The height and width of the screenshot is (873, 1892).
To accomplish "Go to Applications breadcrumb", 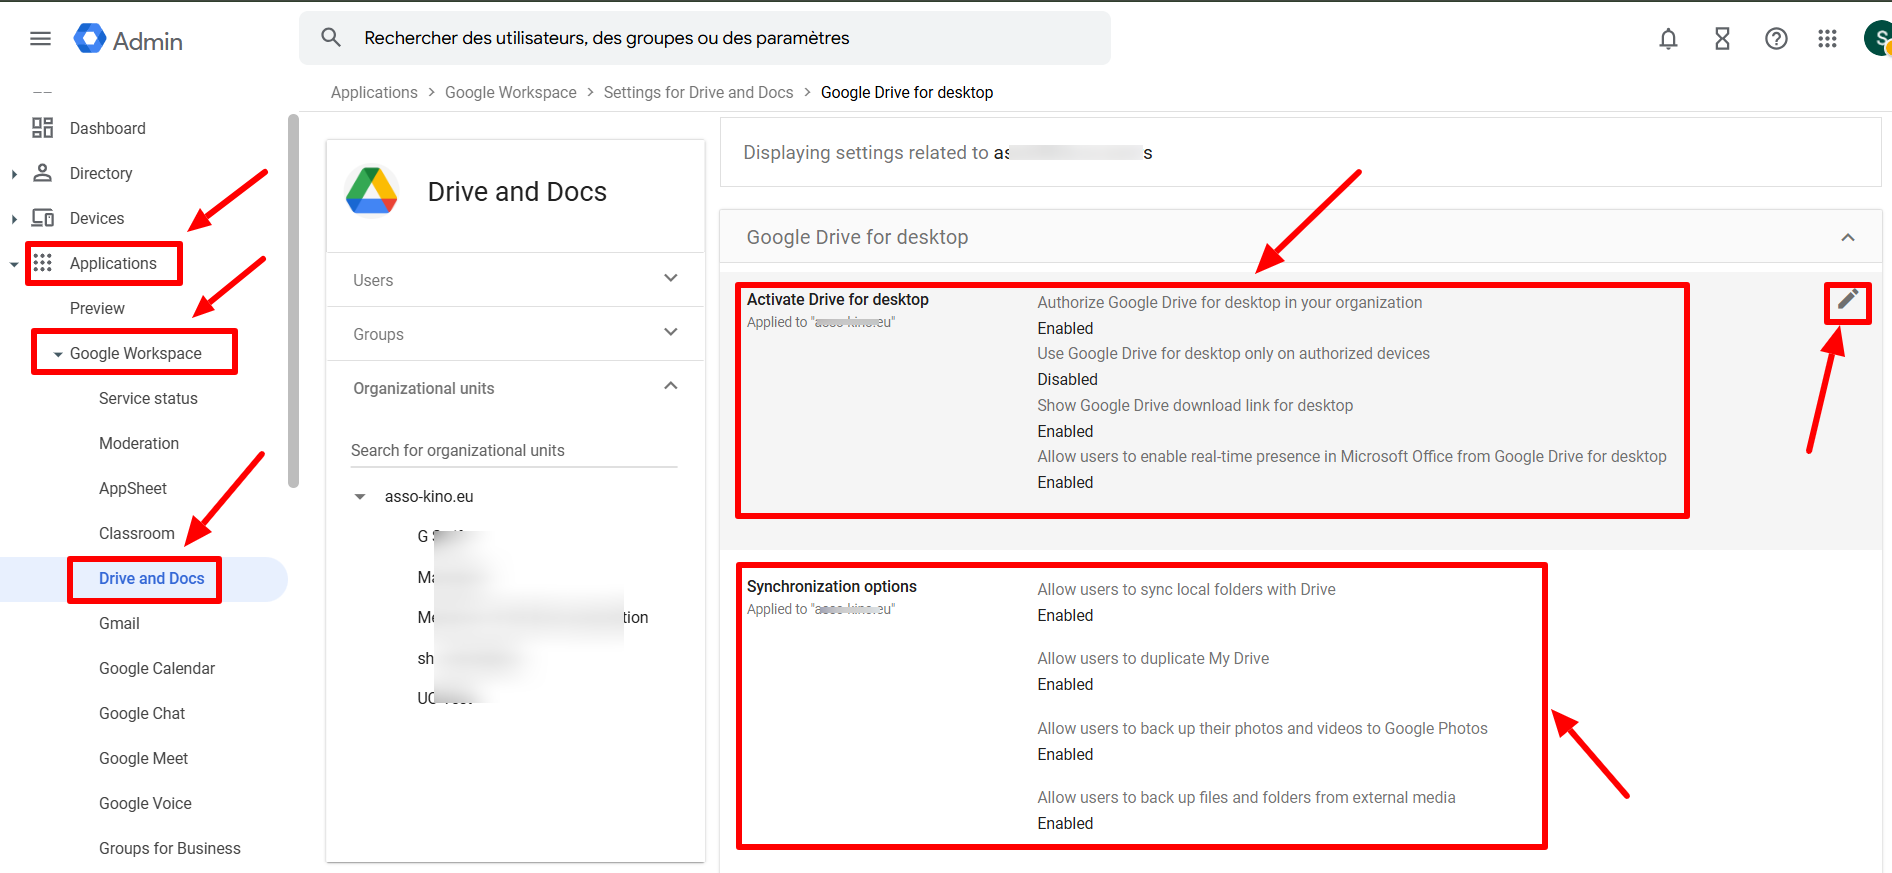I will coord(374,92).
